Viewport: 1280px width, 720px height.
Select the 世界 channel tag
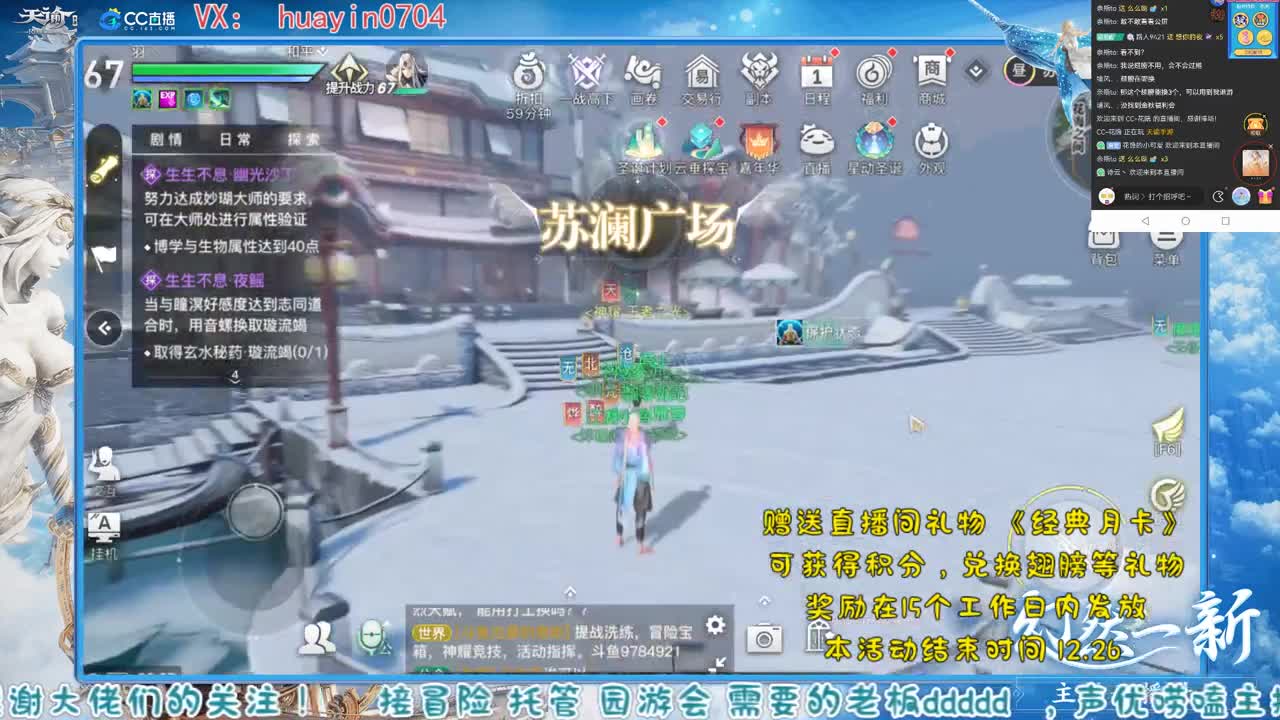(432, 632)
